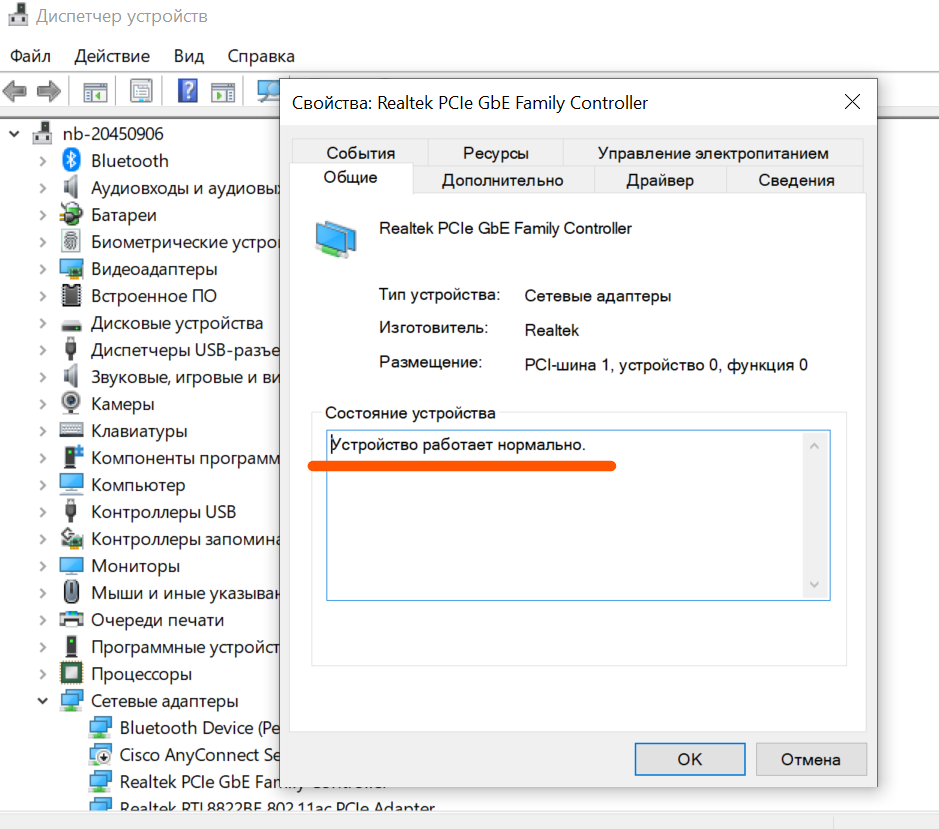Click the Компьютер monitor icon
Screen dimensions: 939x829
click(x=71, y=484)
